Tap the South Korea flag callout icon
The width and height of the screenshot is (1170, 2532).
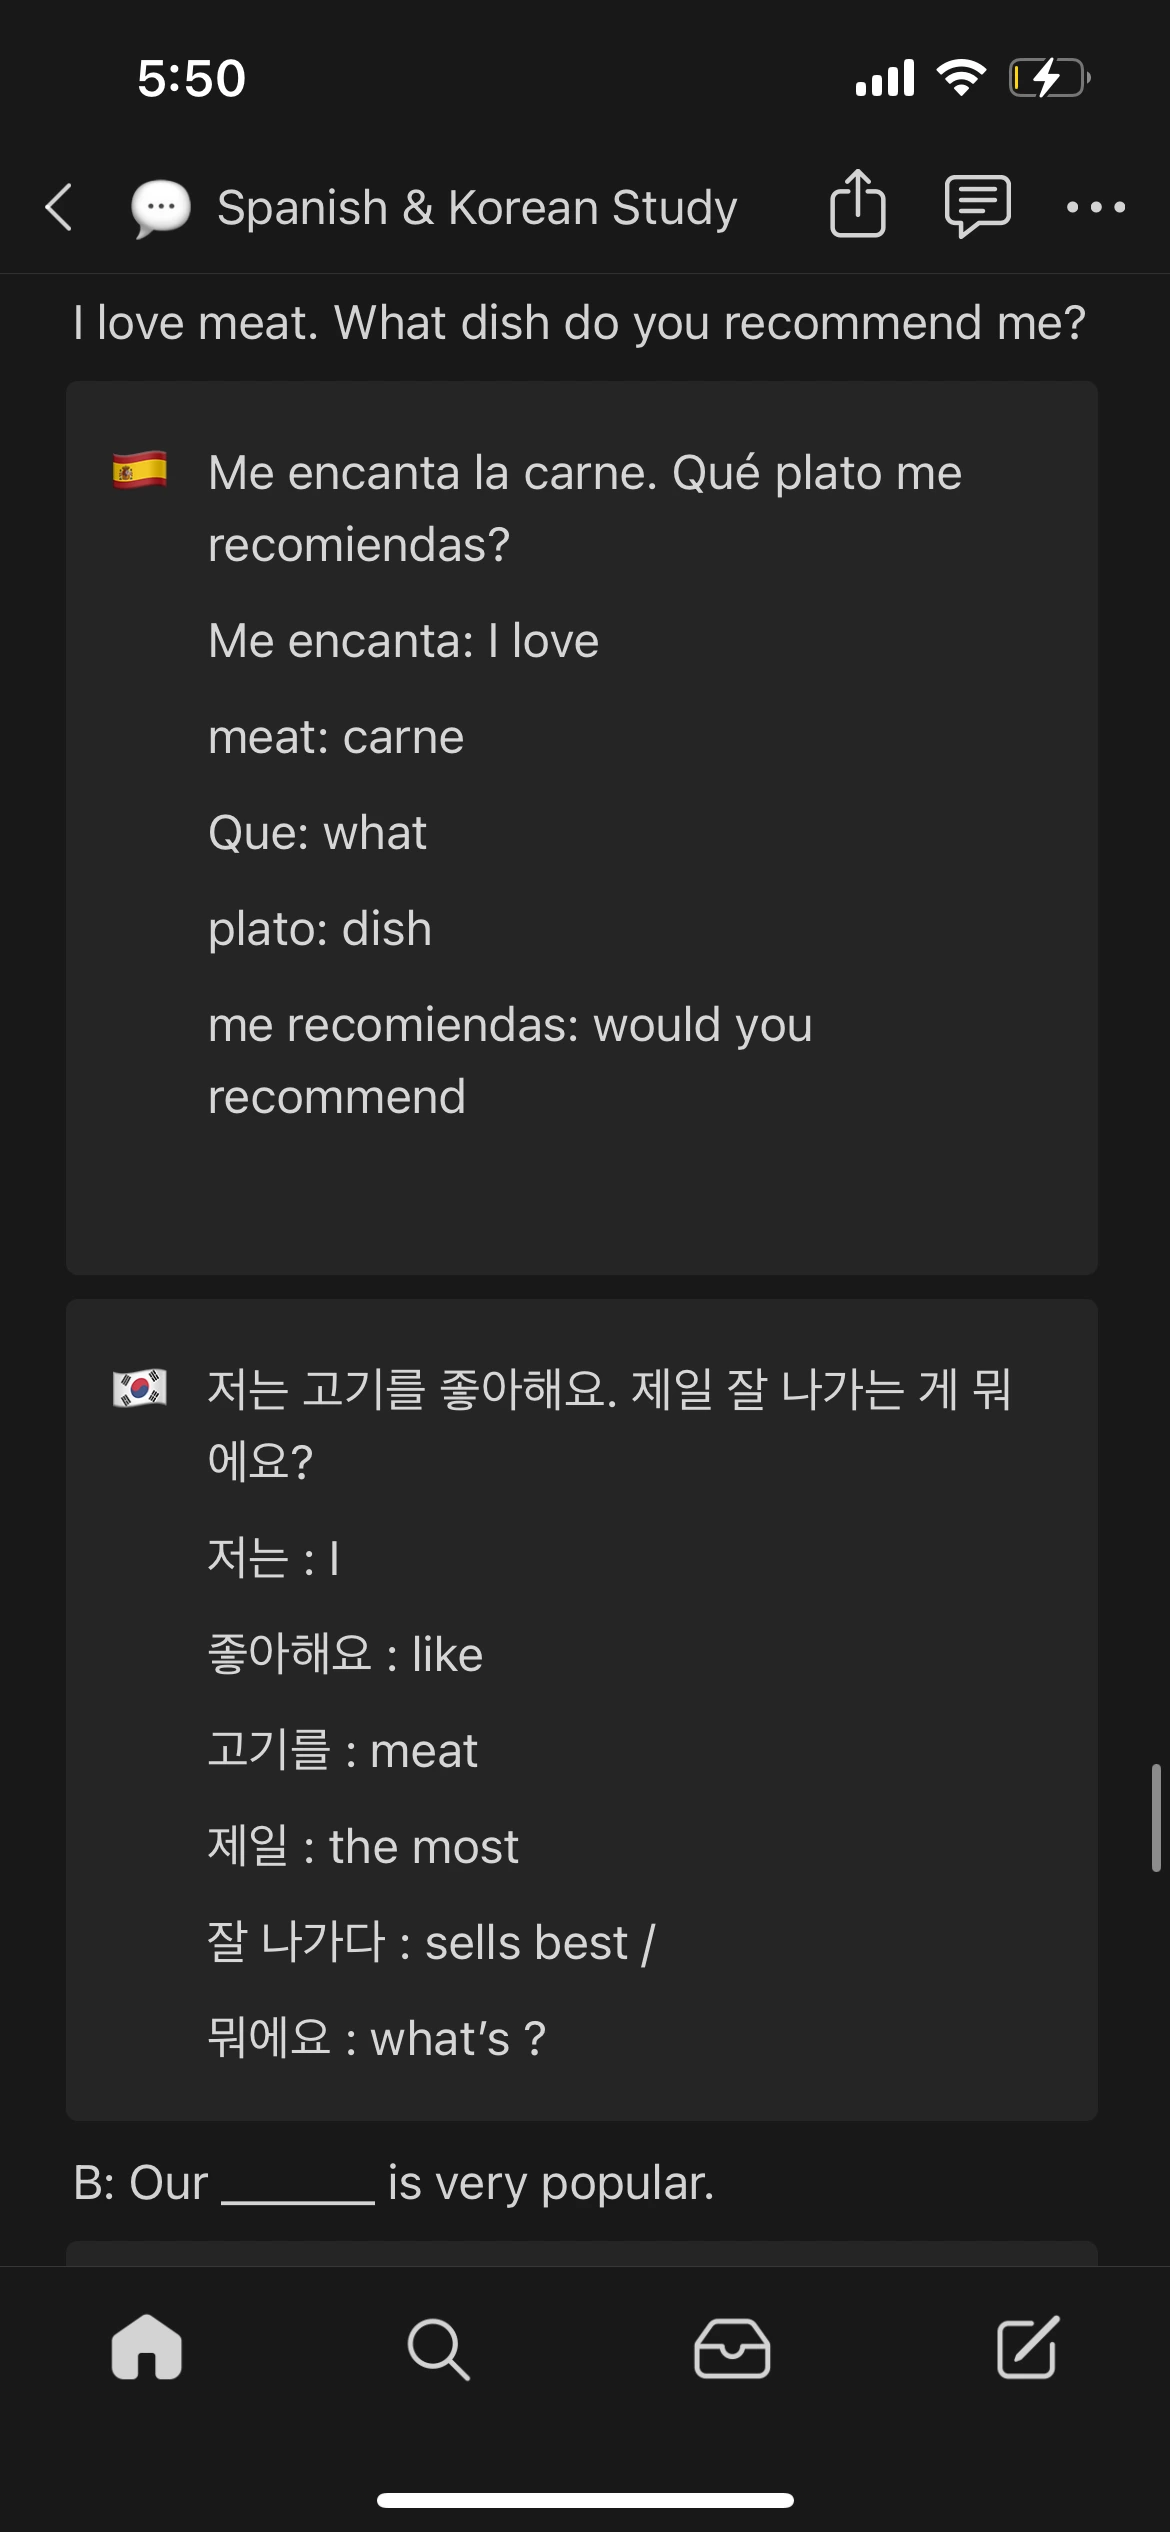point(140,1389)
